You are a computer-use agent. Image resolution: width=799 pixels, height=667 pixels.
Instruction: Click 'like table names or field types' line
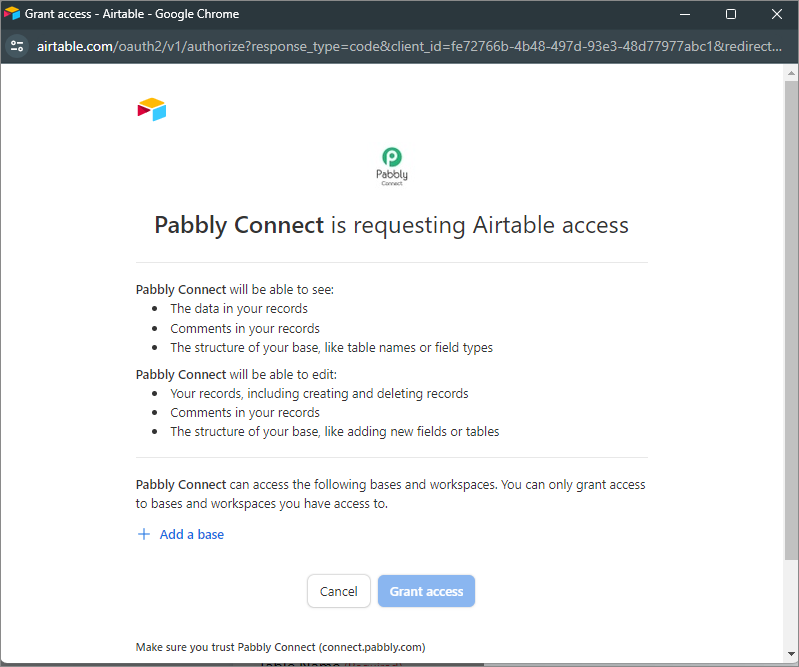click(x=331, y=348)
